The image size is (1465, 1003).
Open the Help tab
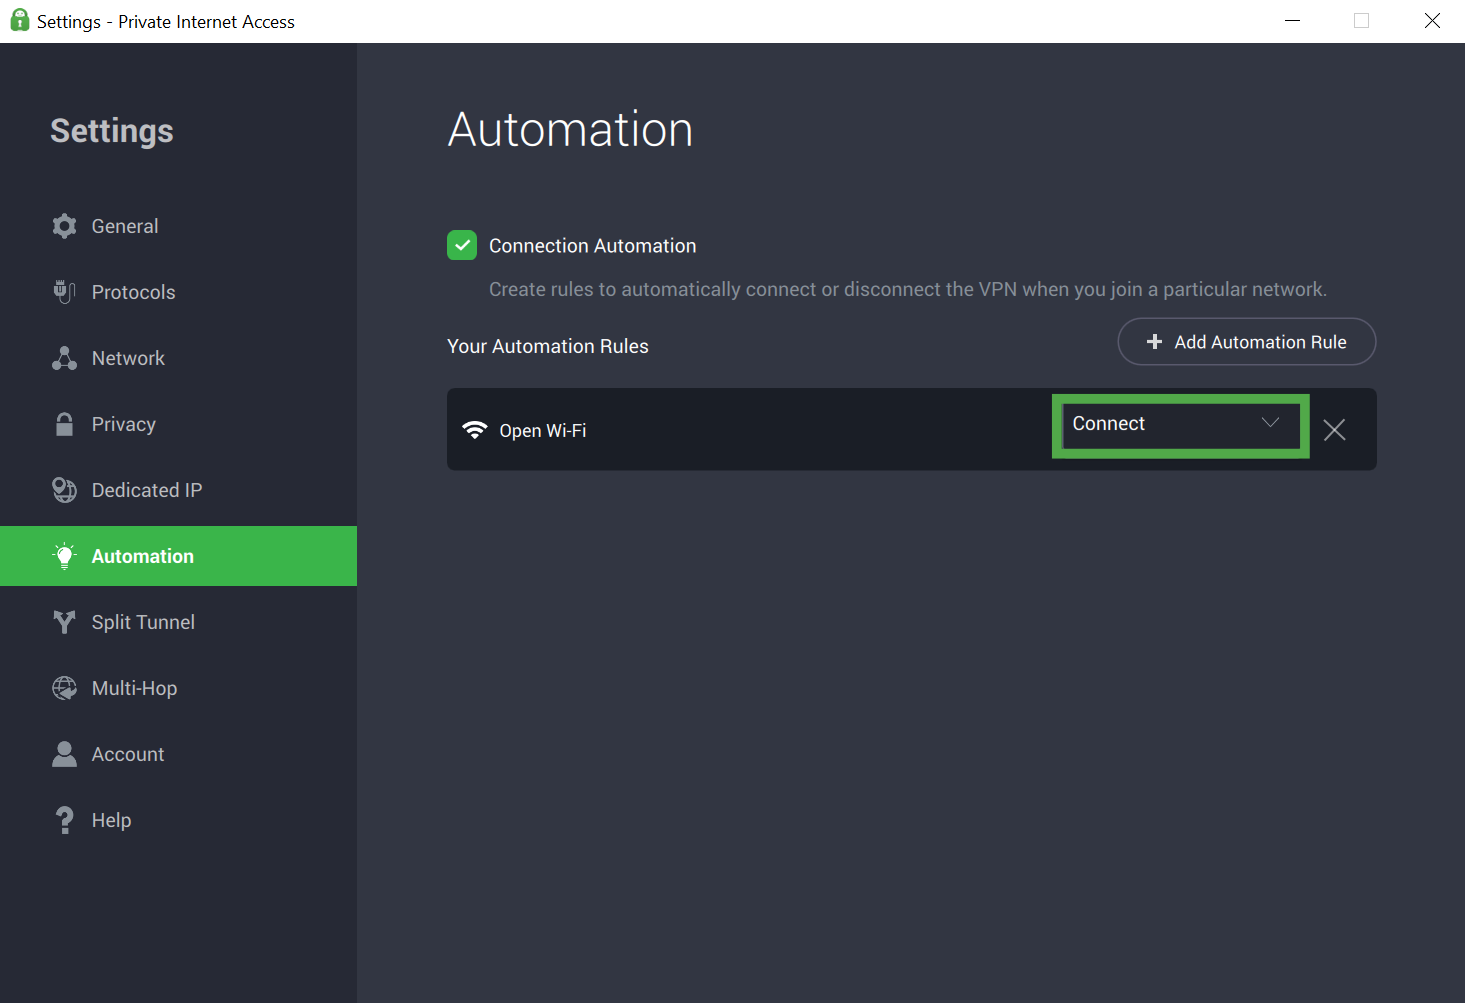[x=178, y=820]
